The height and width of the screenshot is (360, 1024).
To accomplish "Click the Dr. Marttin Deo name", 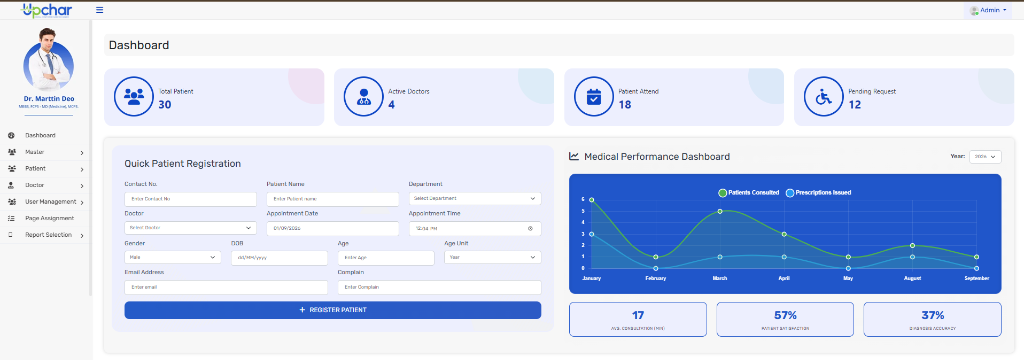I will point(48,99).
